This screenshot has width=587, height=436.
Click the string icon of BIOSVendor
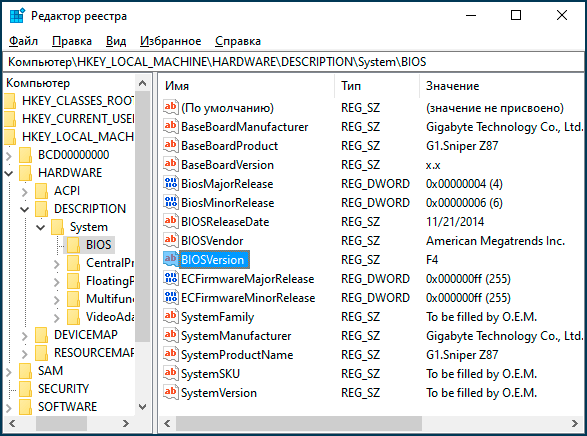(x=171, y=240)
